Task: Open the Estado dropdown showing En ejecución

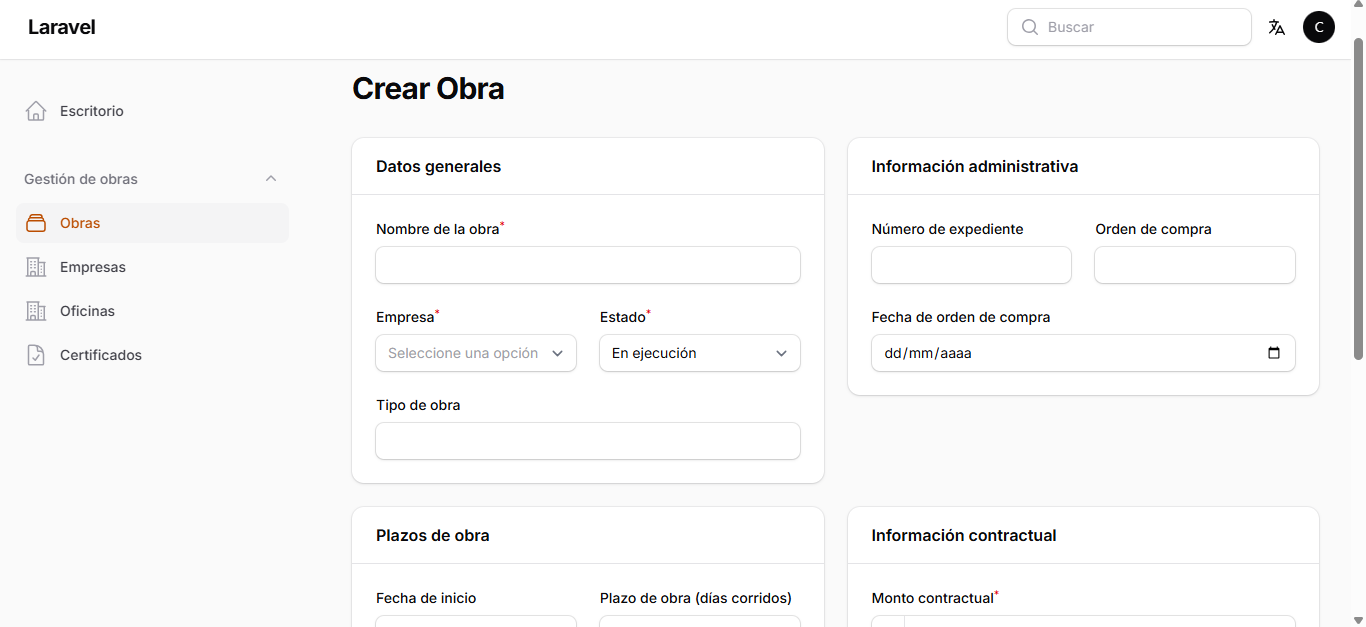Action: click(x=700, y=353)
